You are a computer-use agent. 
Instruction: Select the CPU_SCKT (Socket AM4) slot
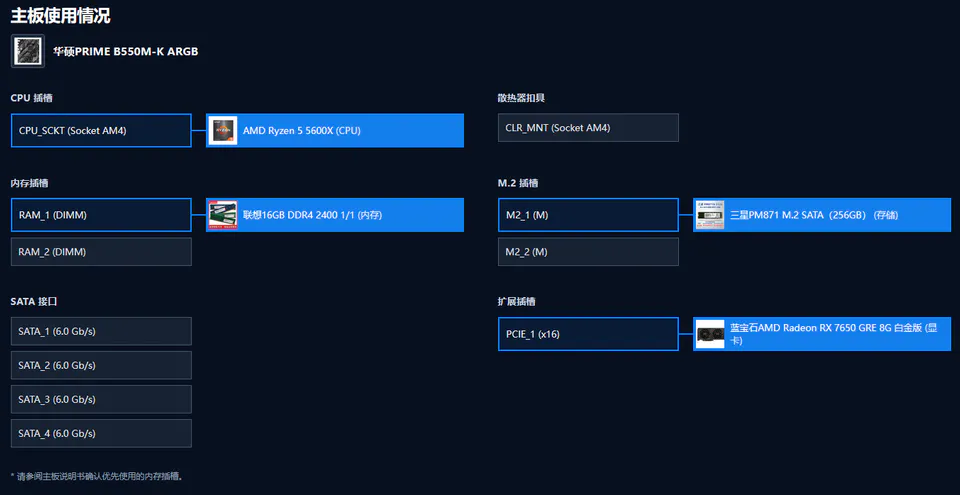point(101,130)
